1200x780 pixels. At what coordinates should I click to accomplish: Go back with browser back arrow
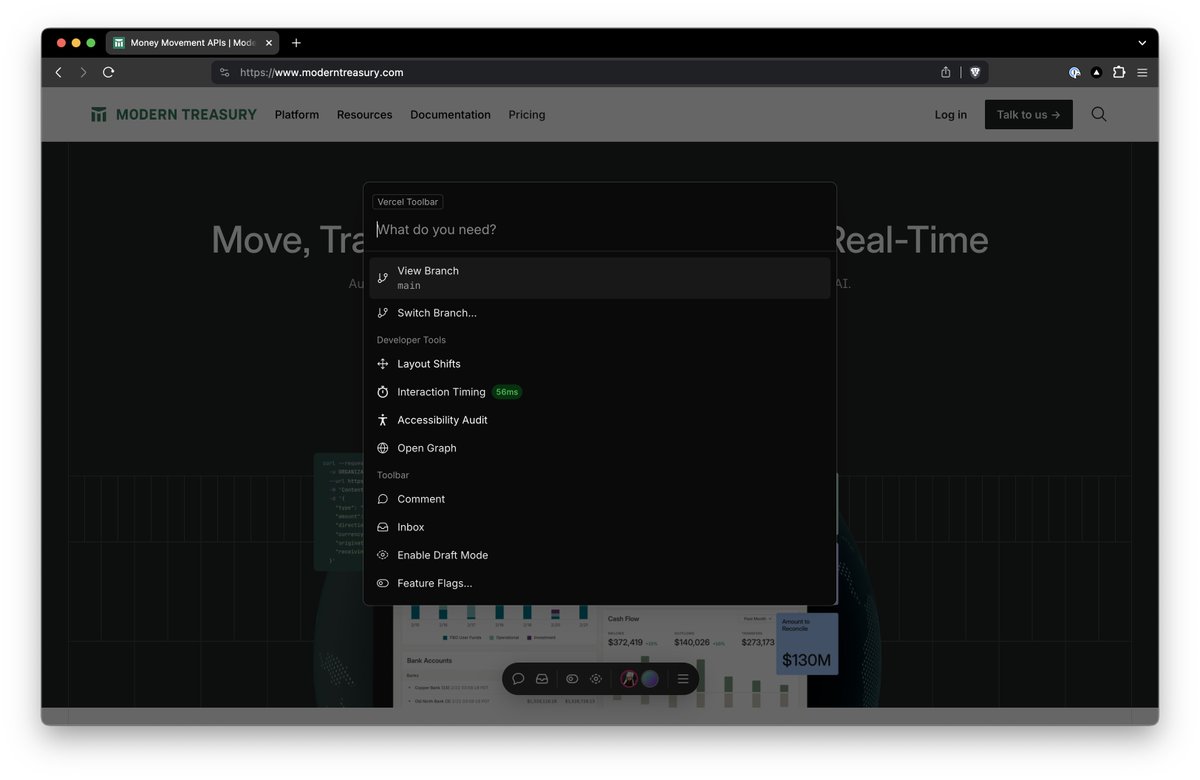coord(58,72)
